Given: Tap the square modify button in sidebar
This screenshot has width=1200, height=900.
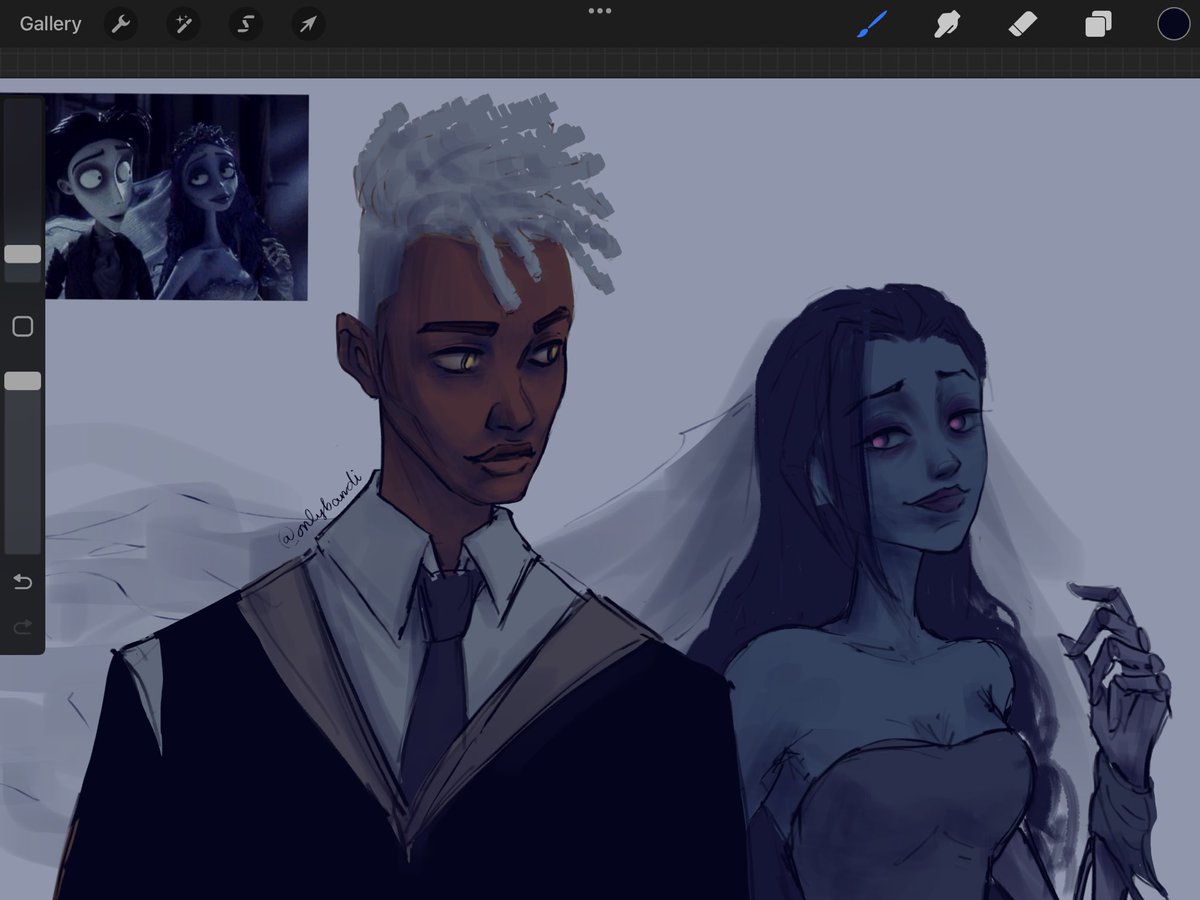Looking at the screenshot, I should 22,327.
